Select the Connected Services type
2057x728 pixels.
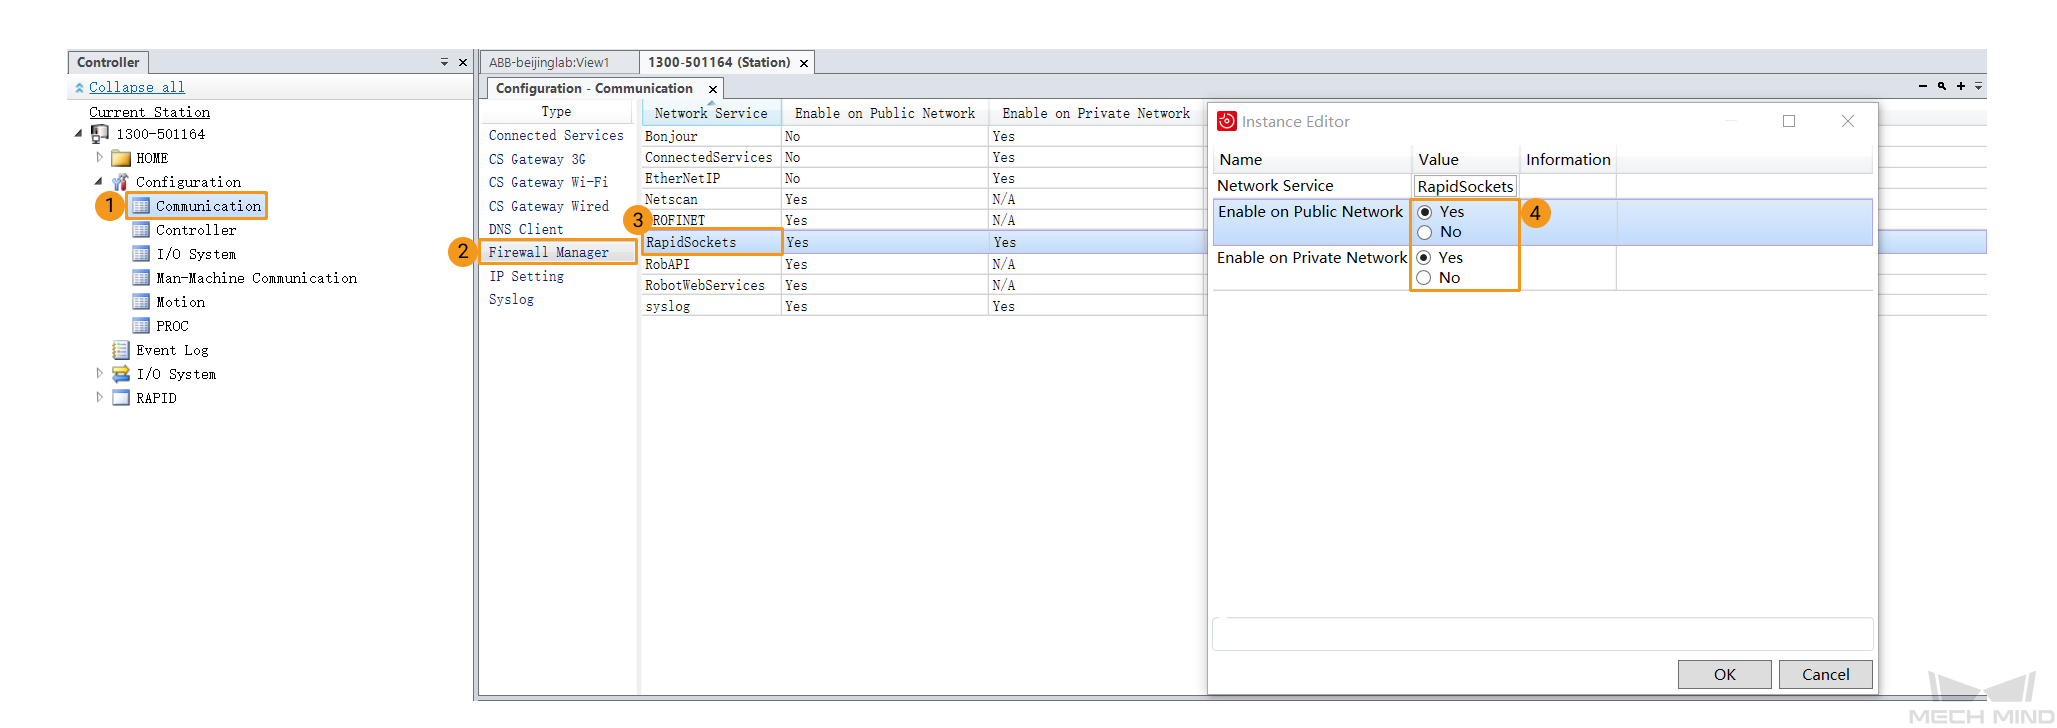(556, 135)
